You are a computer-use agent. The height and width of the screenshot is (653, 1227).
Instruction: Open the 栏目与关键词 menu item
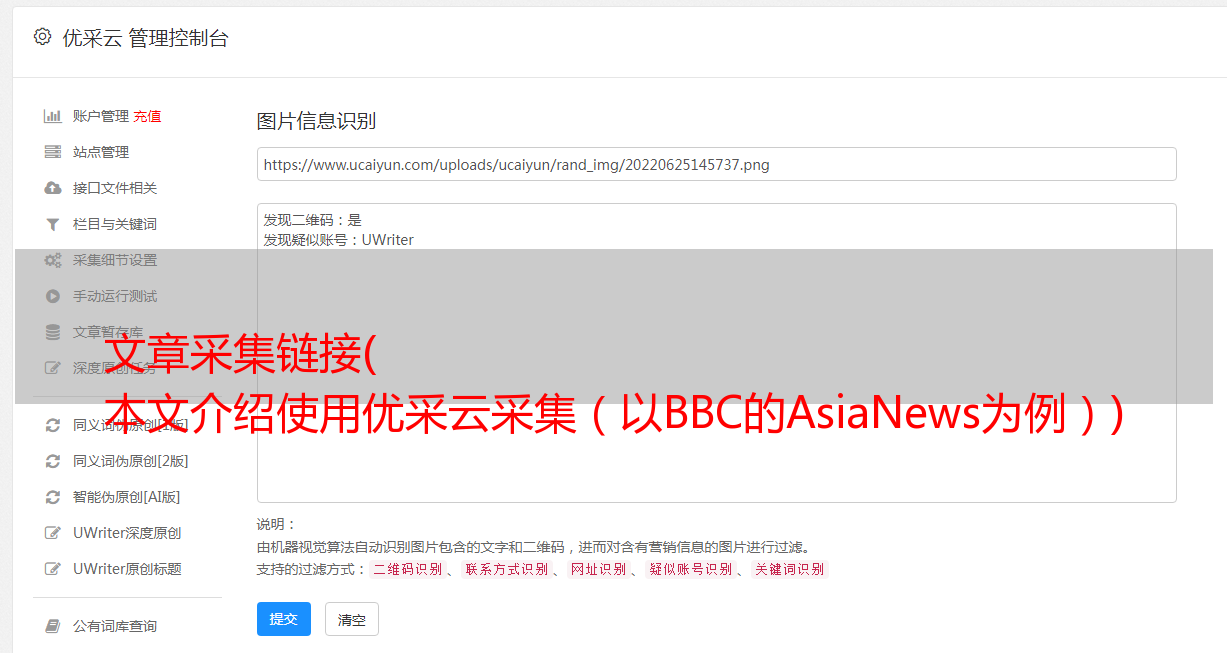115,224
